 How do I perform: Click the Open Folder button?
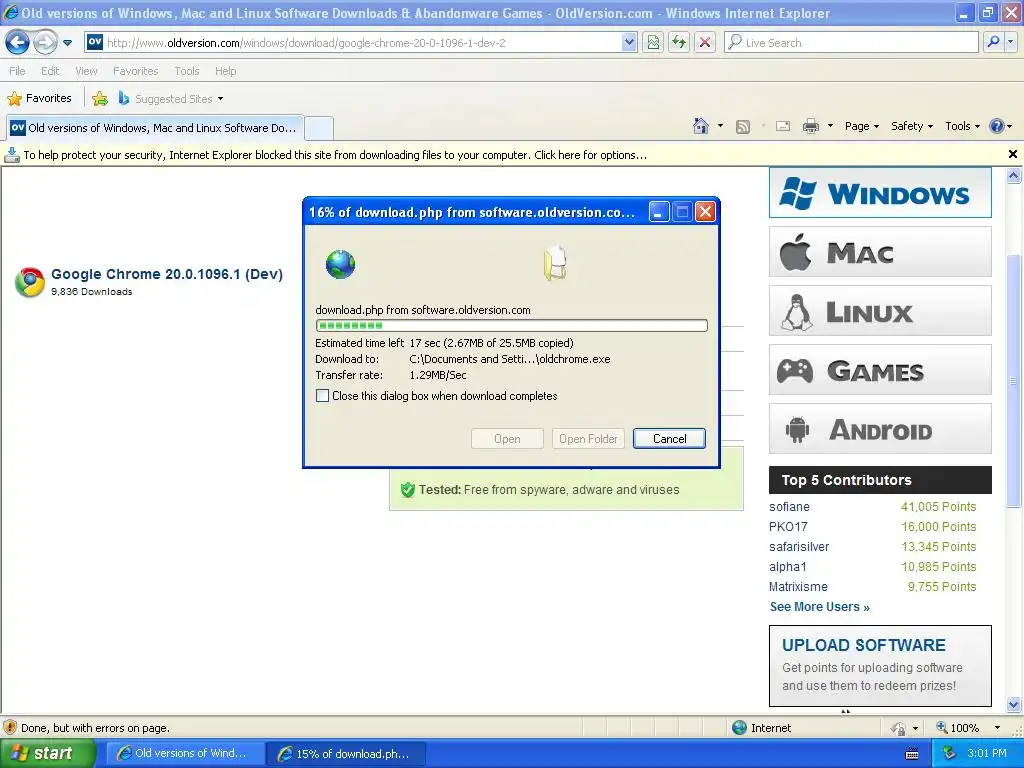[588, 439]
